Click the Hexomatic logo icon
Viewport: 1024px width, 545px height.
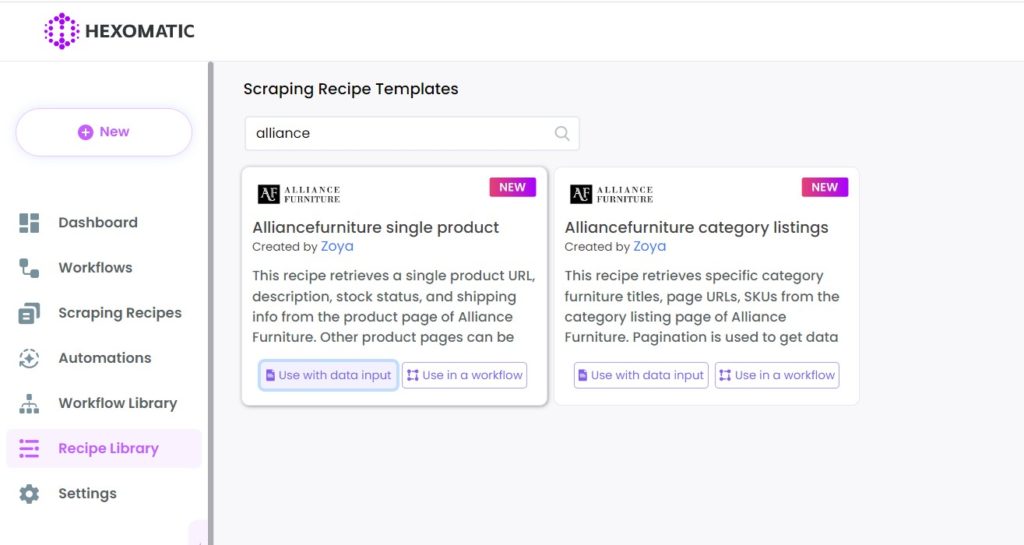click(x=61, y=31)
